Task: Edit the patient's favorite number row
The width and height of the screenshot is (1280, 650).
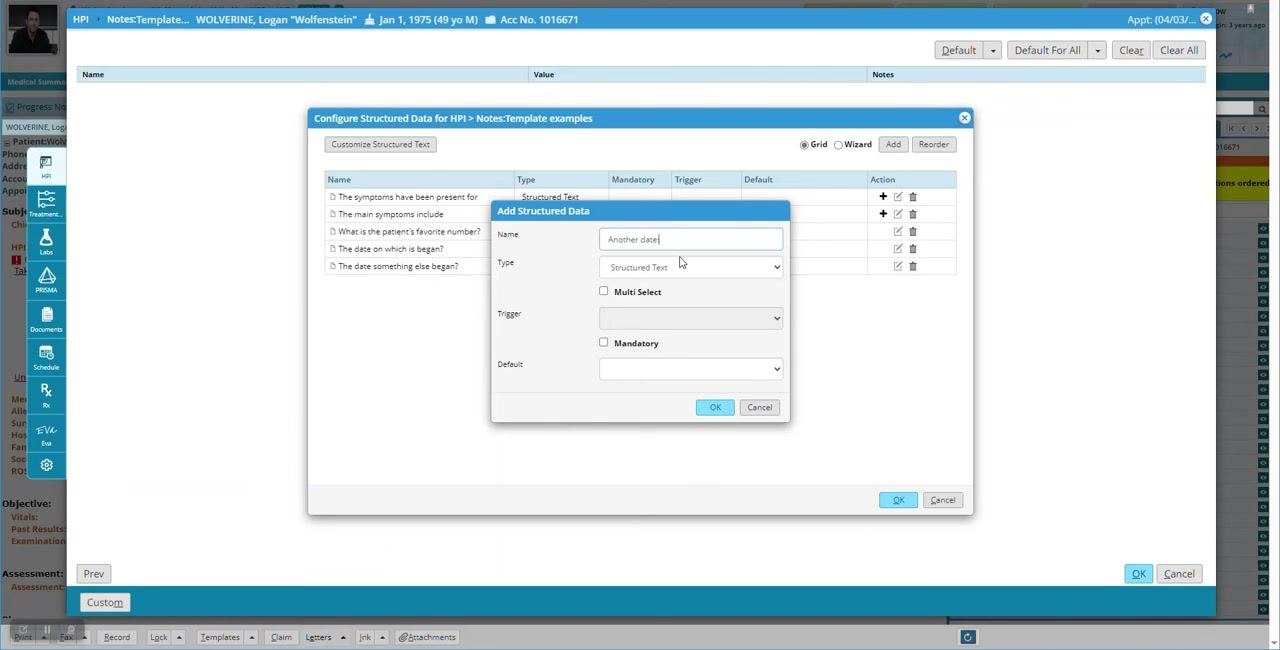Action: (x=898, y=231)
